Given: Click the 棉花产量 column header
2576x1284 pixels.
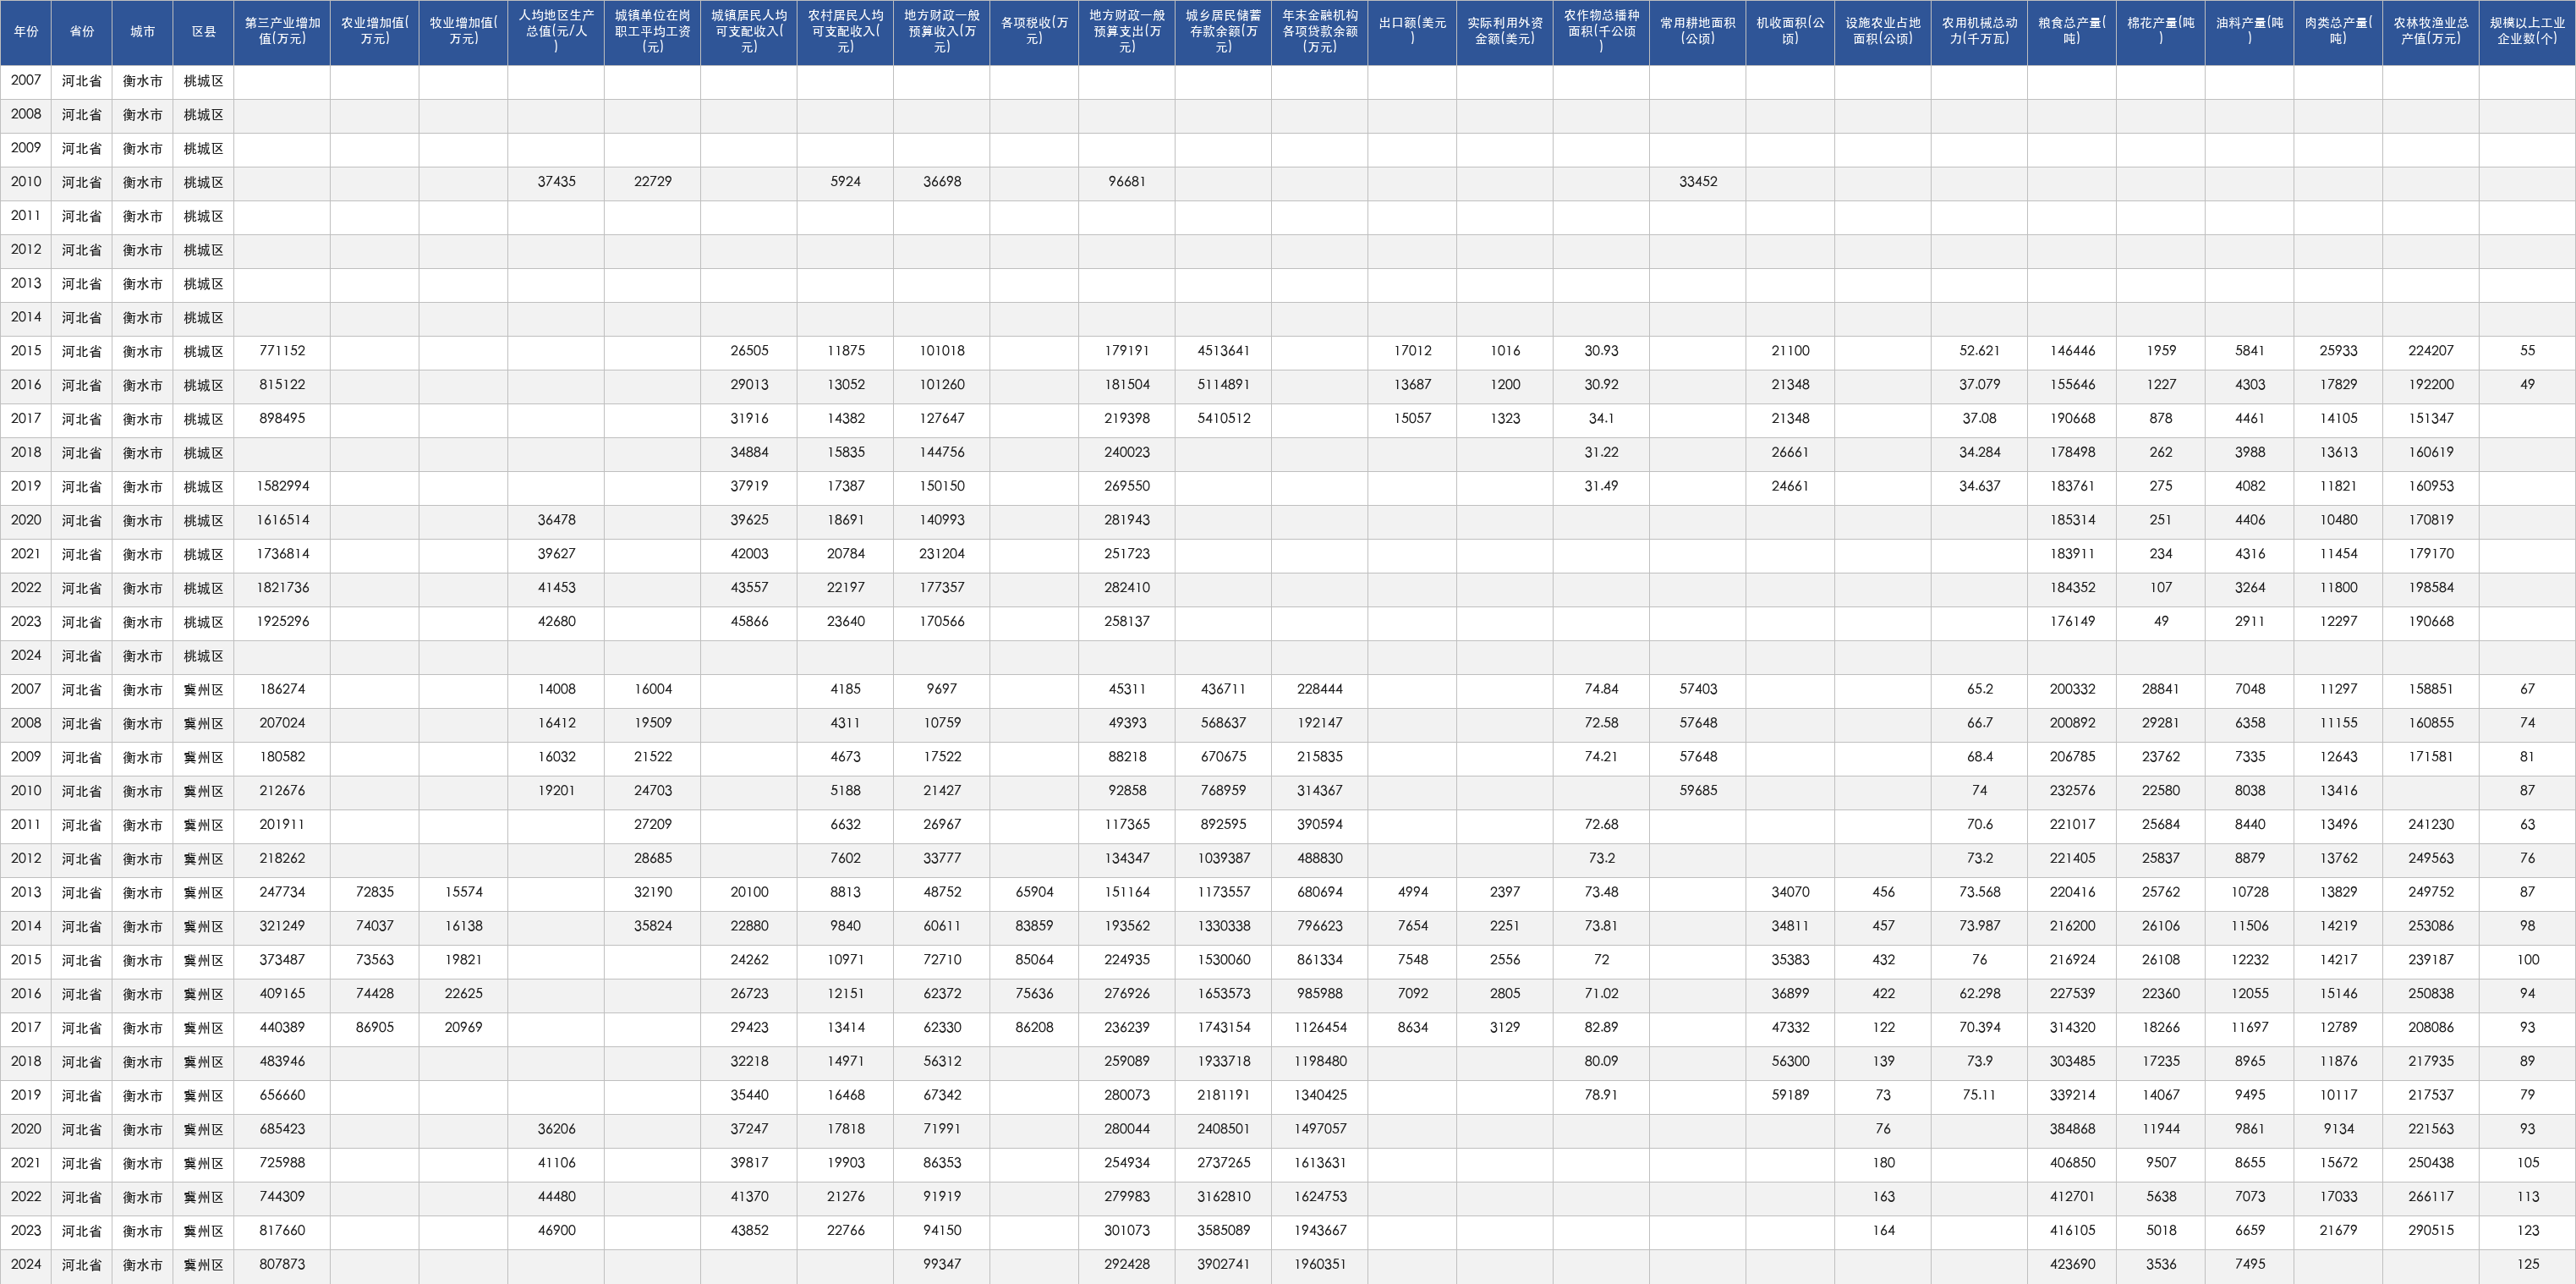Looking at the screenshot, I should (x=2161, y=32).
